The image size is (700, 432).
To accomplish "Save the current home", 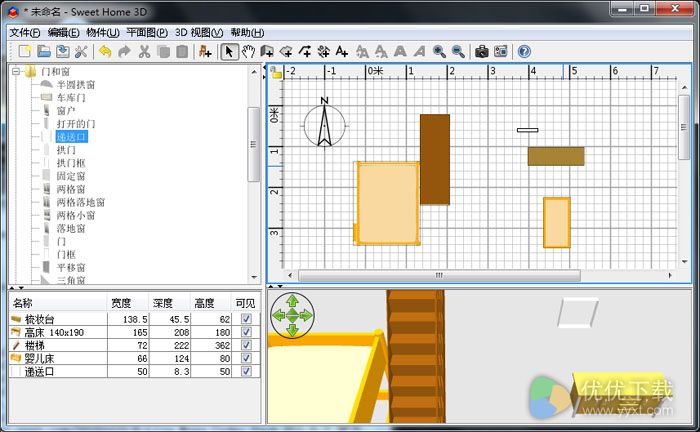I will click(x=62, y=52).
